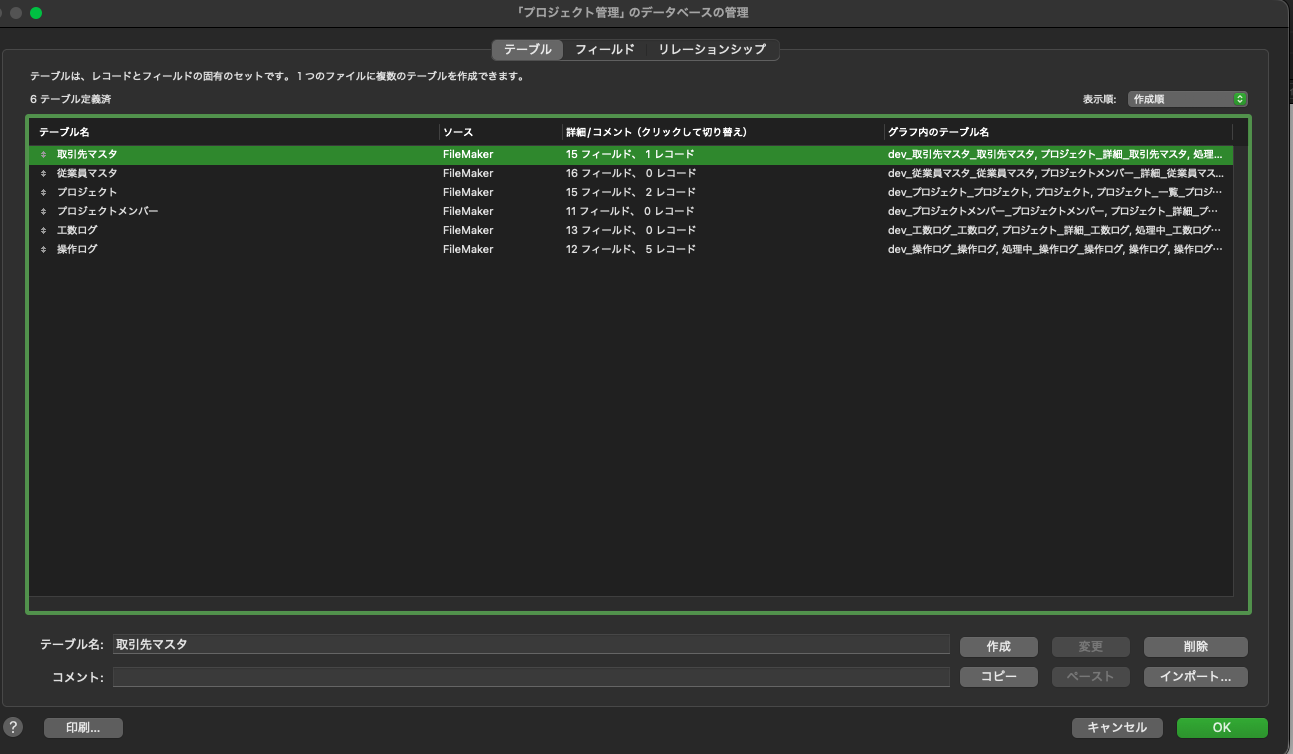Open help with the question mark icon
1293x754 pixels.
13,728
